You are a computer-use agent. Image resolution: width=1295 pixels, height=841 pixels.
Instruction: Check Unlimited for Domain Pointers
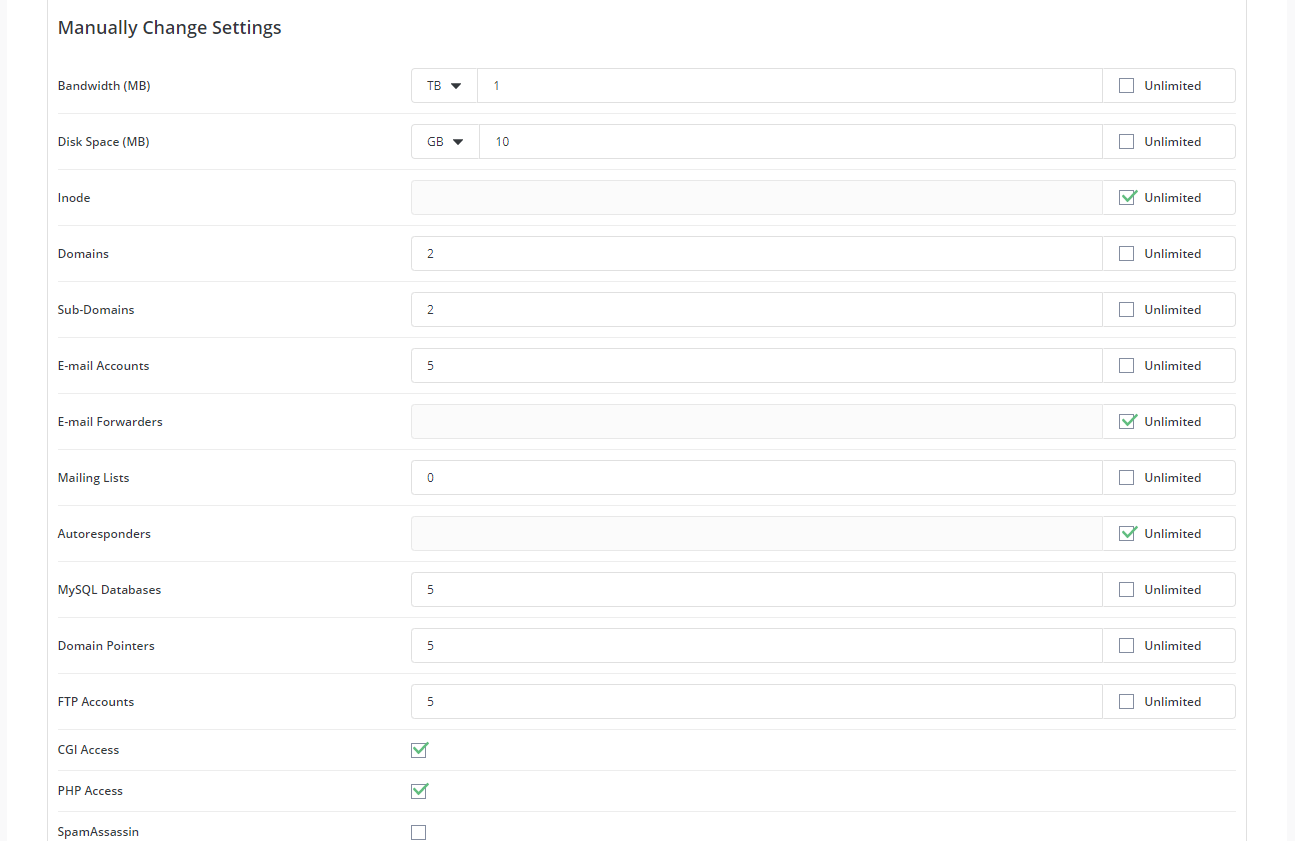pos(1127,646)
